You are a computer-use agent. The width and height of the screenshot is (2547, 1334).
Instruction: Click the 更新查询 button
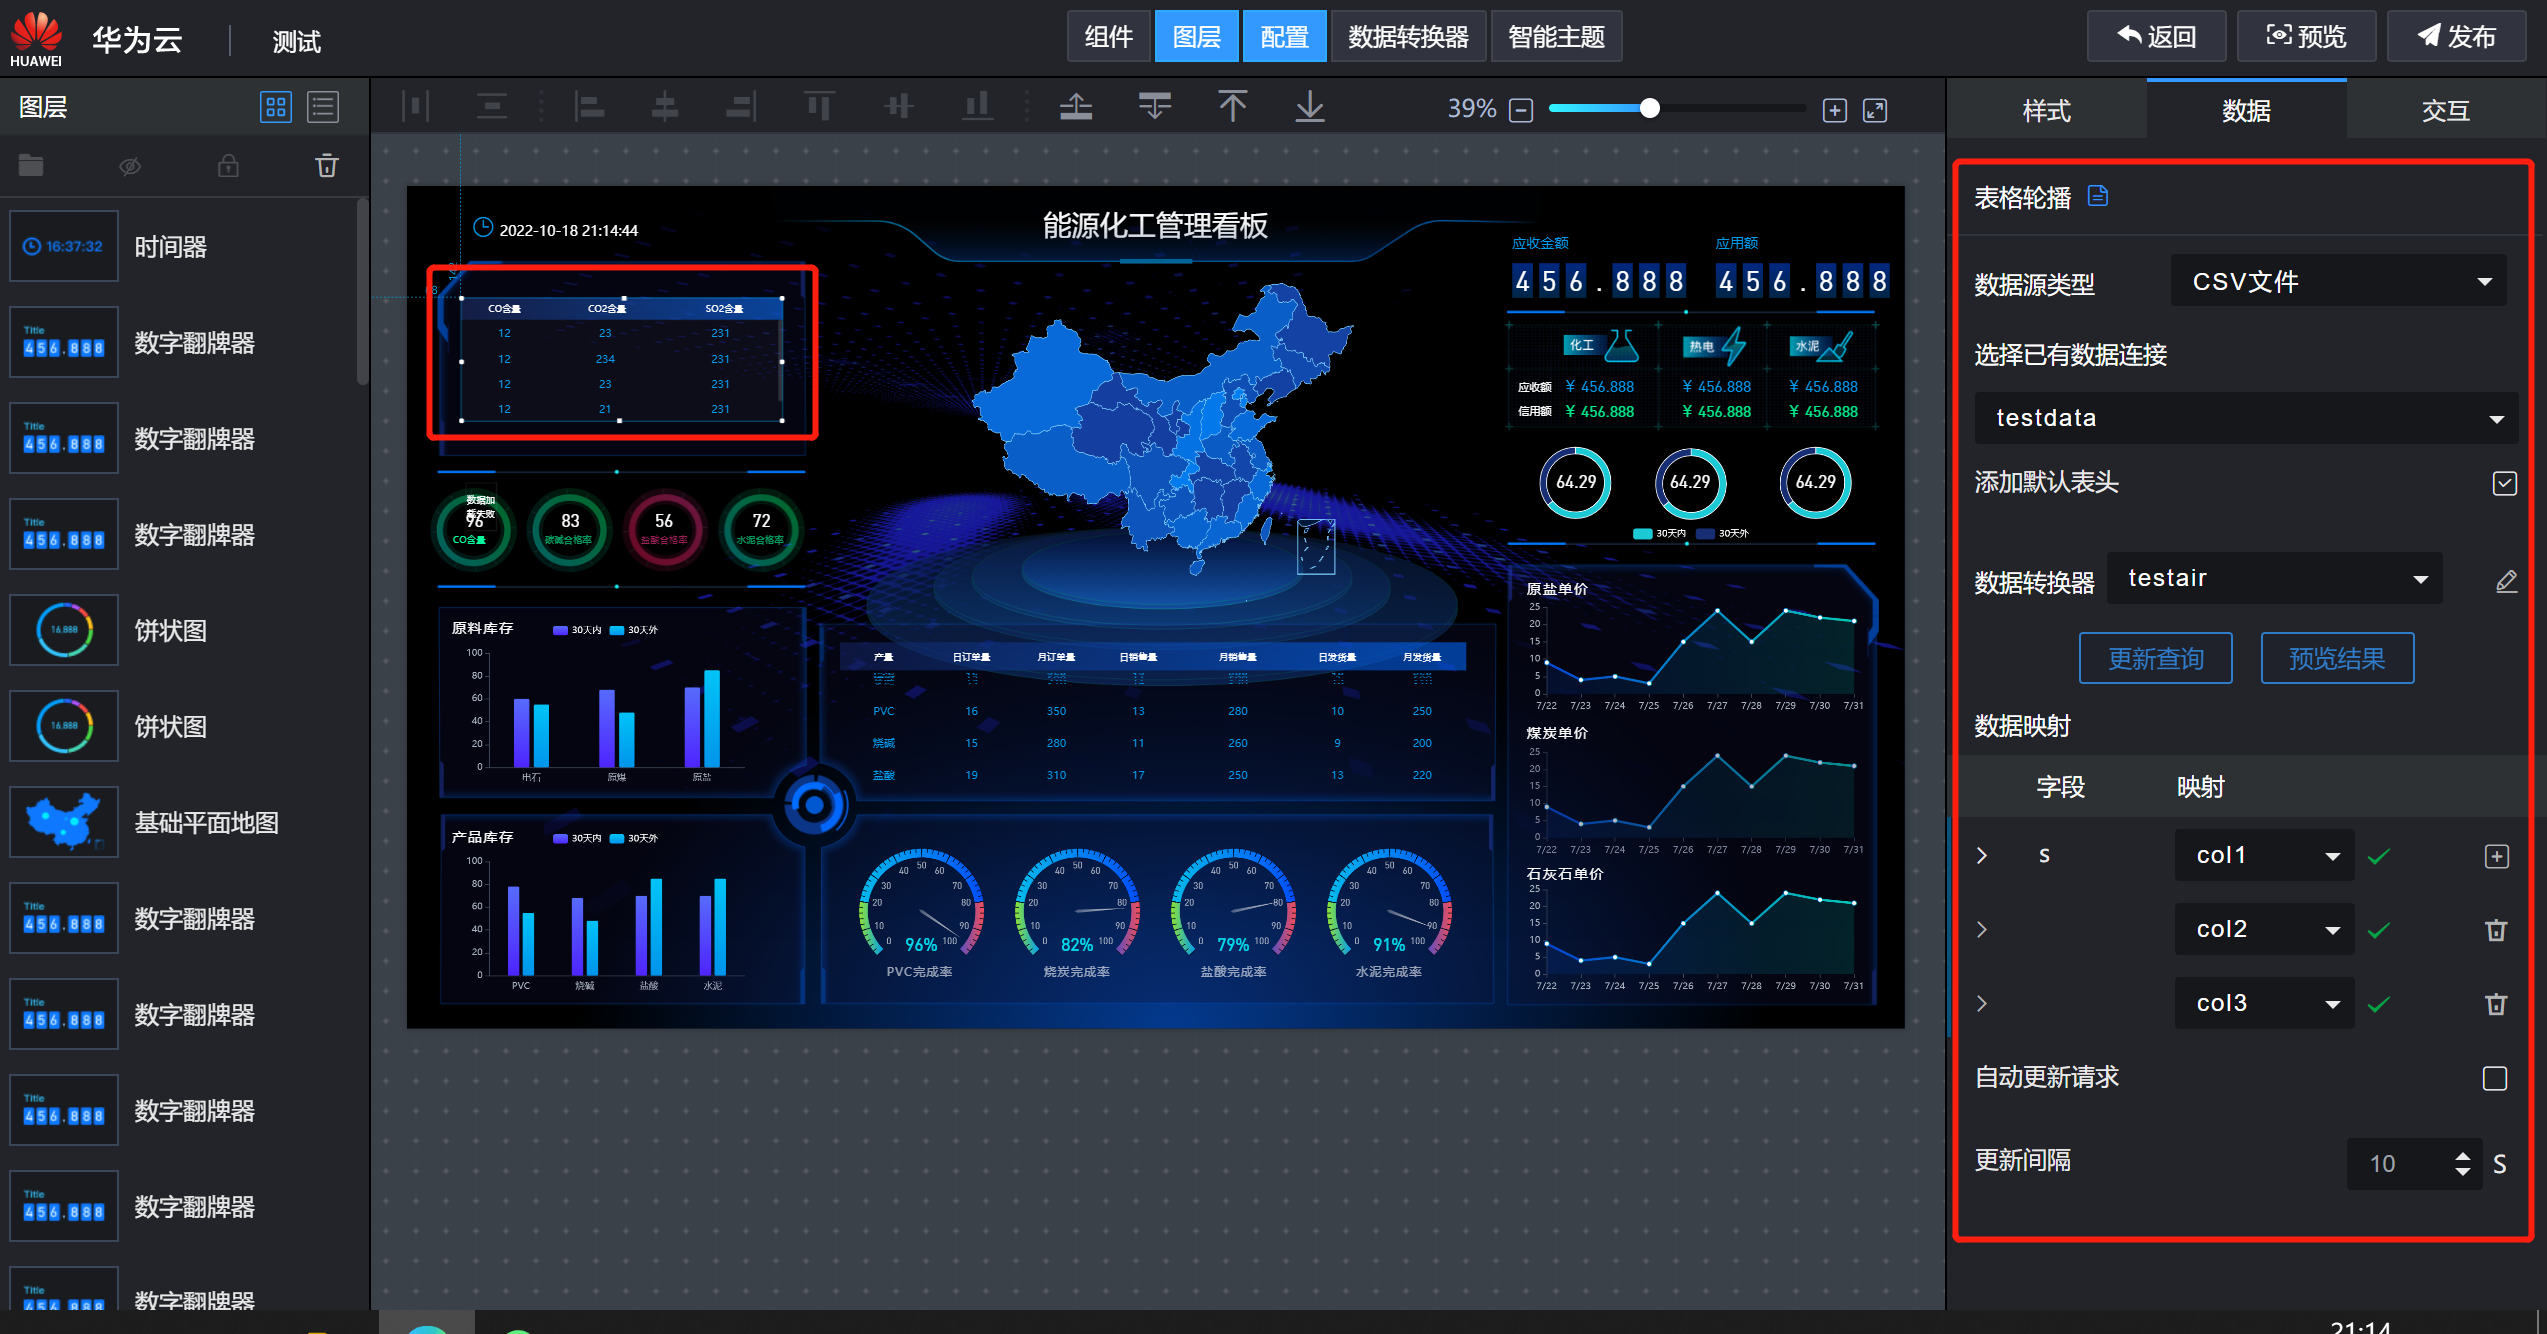click(x=2155, y=659)
